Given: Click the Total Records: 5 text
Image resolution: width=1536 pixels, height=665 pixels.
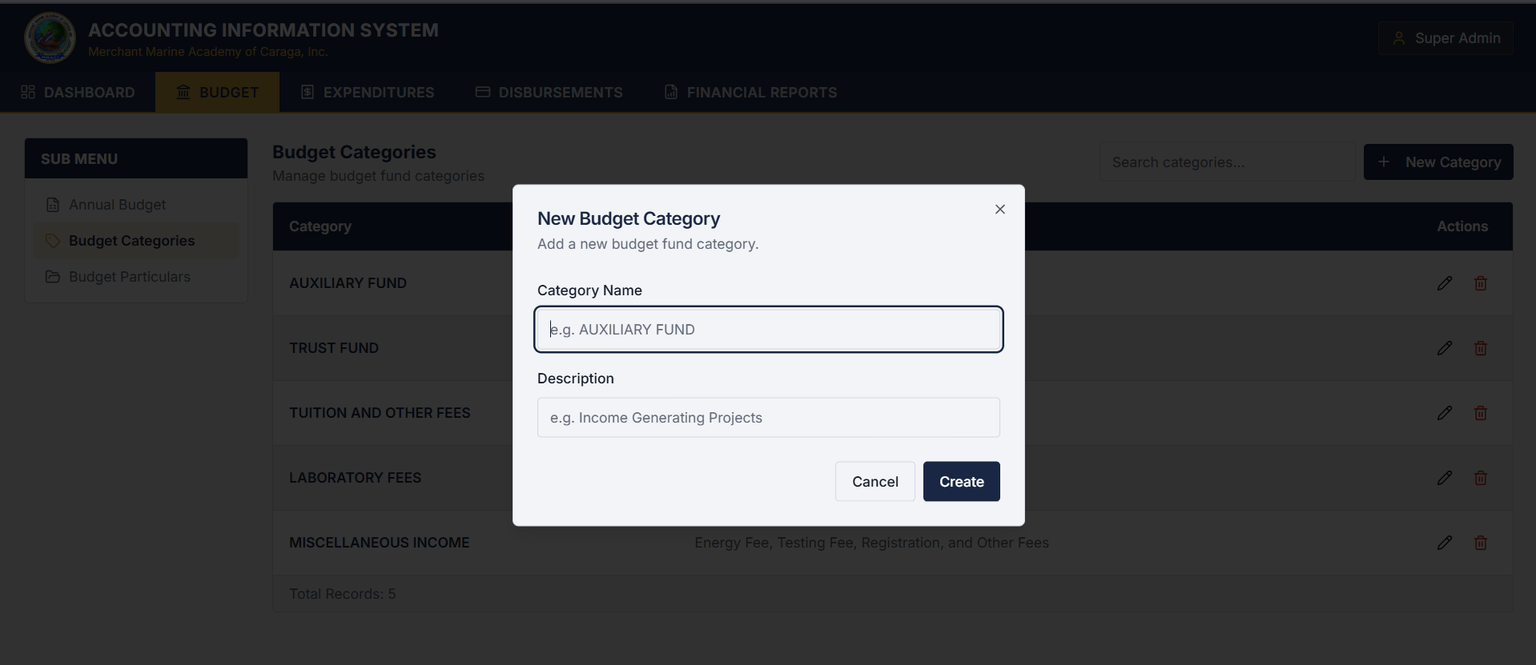Looking at the screenshot, I should 342,594.
